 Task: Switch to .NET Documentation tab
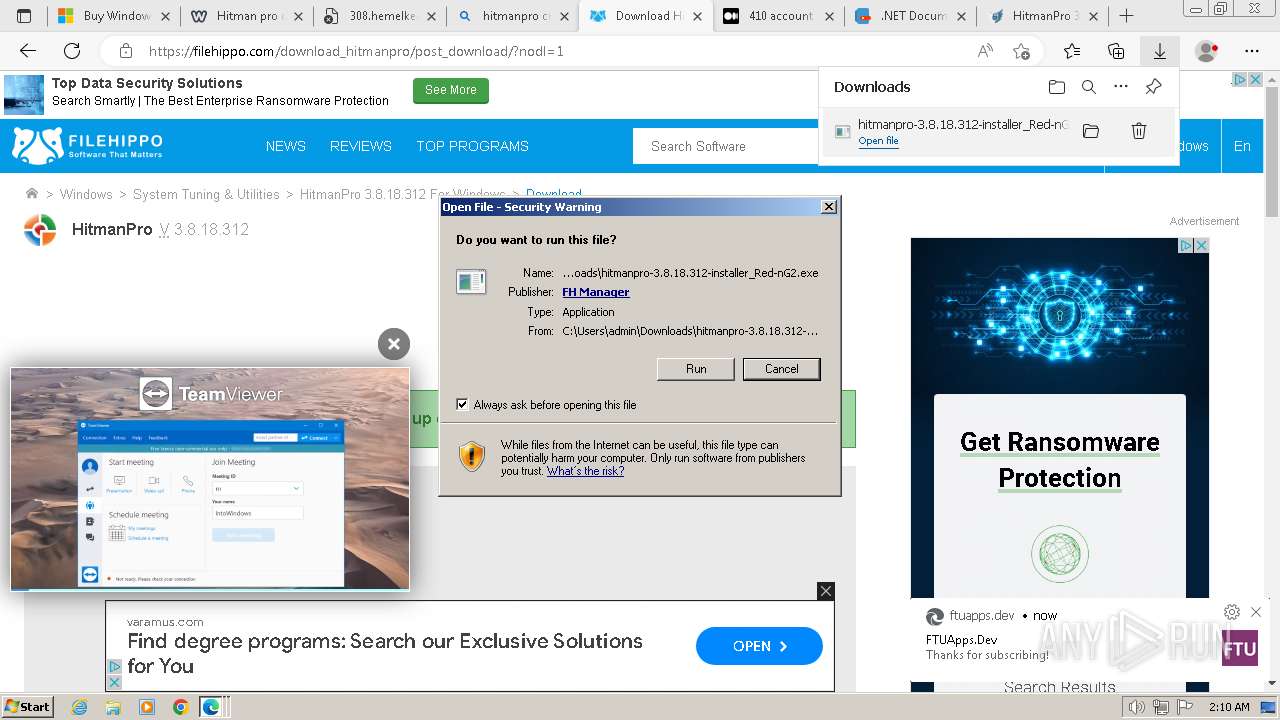click(911, 16)
